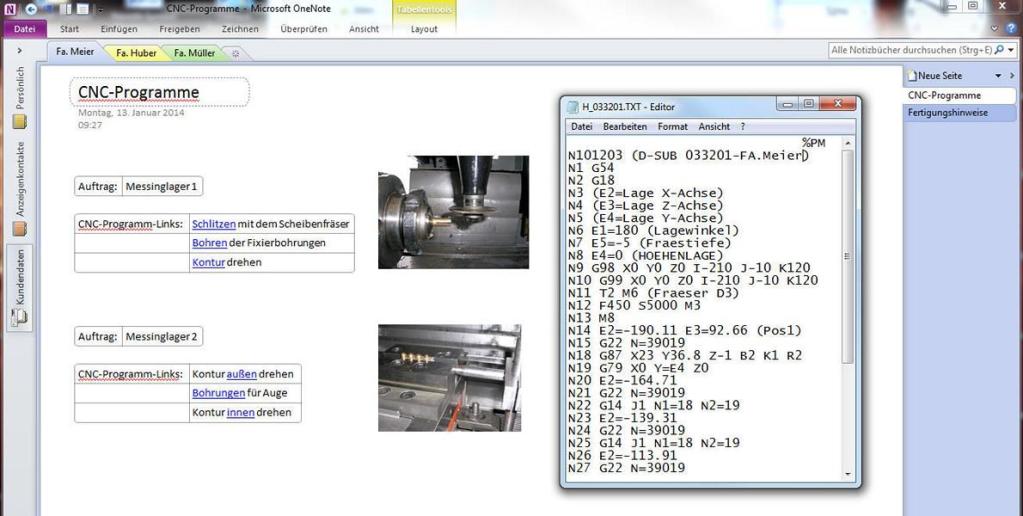Switch to the Start ribbon tab
The height and width of the screenshot is (516, 1023).
[69, 29]
